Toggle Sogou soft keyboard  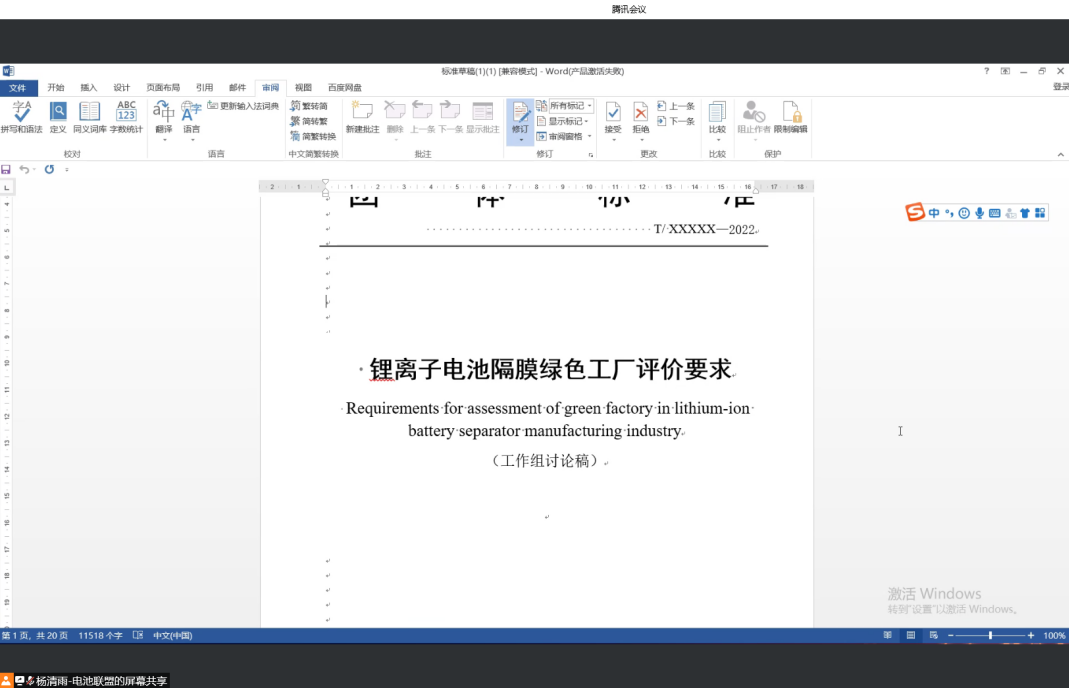pyautogui.click(x=995, y=213)
